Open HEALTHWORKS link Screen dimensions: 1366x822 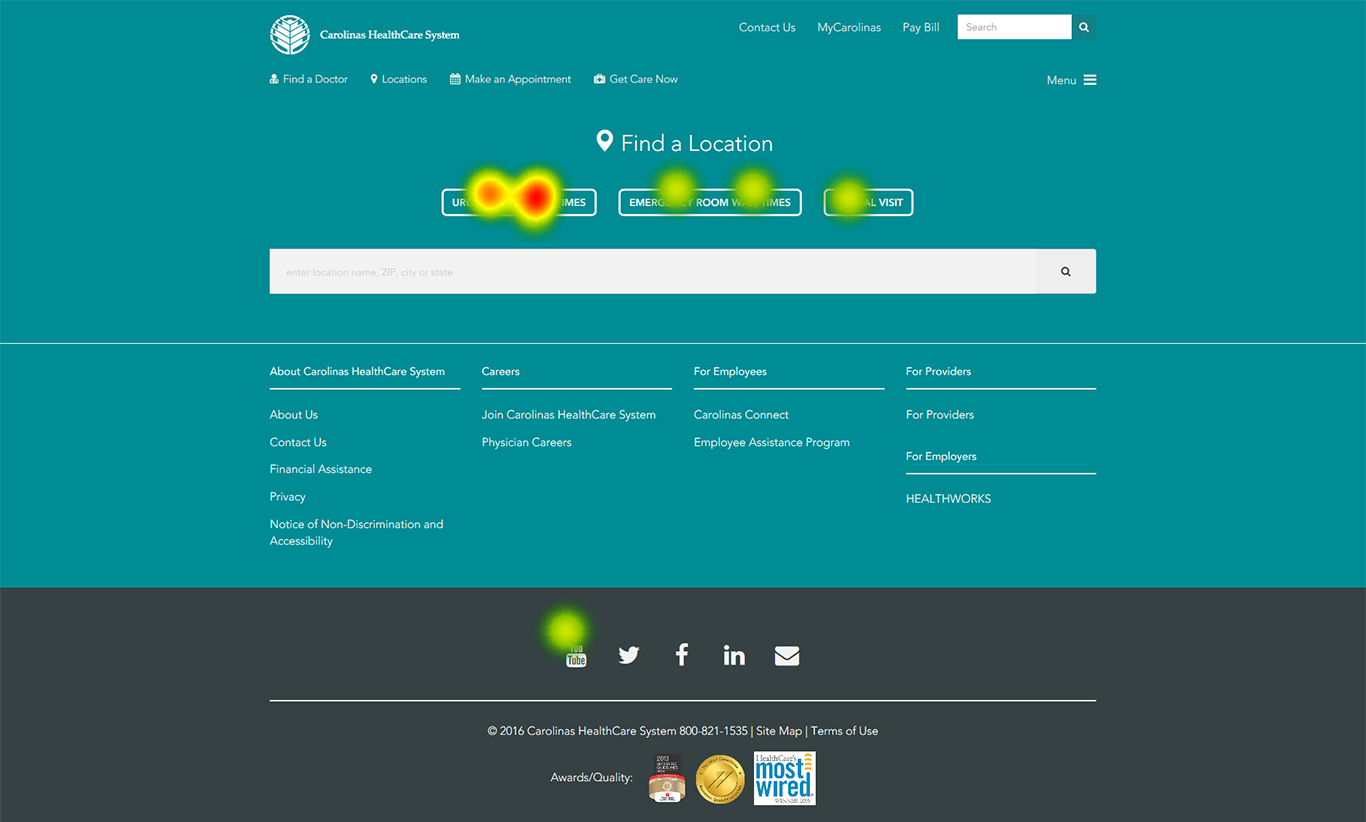(x=948, y=498)
